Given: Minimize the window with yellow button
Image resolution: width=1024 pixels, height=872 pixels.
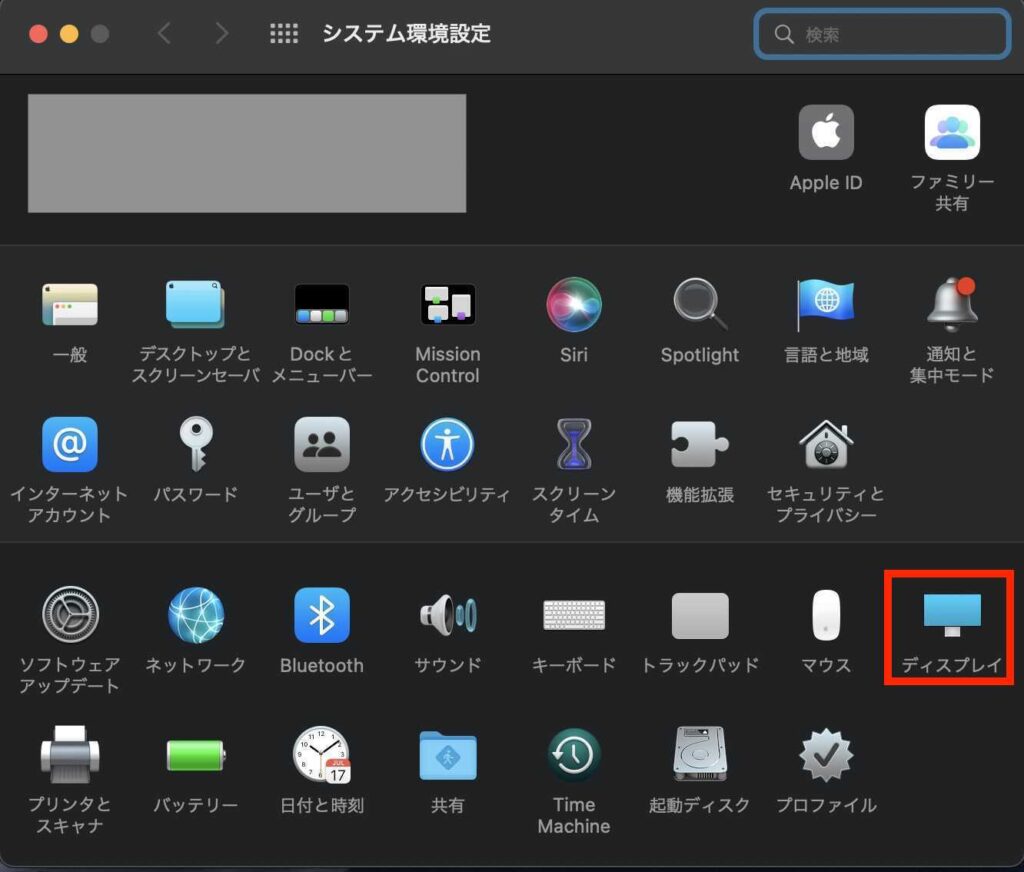Looking at the screenshot, I should pyautogui.click(x=69, y=33).
